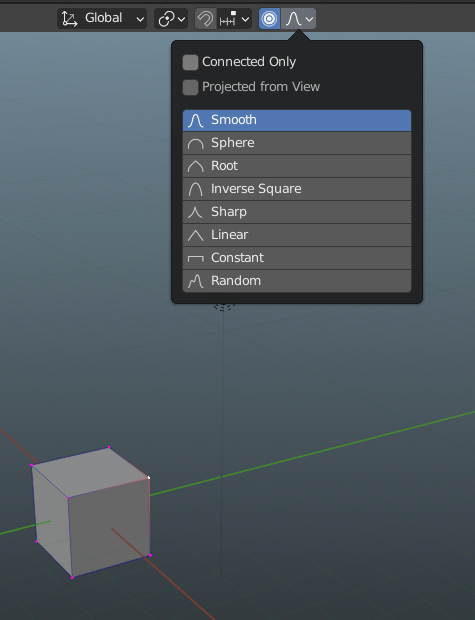Enable the Connected Only checkbox

[190, 62]
